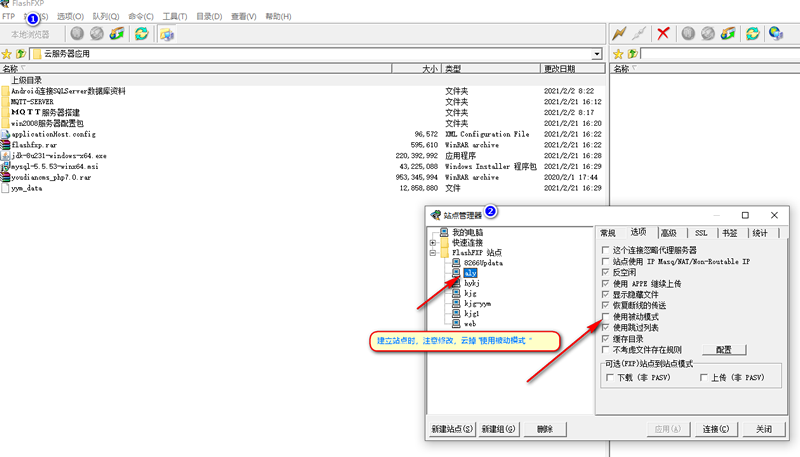
Task: Click the parent folder icon in right pane
Action: click(x=631, y=53)
